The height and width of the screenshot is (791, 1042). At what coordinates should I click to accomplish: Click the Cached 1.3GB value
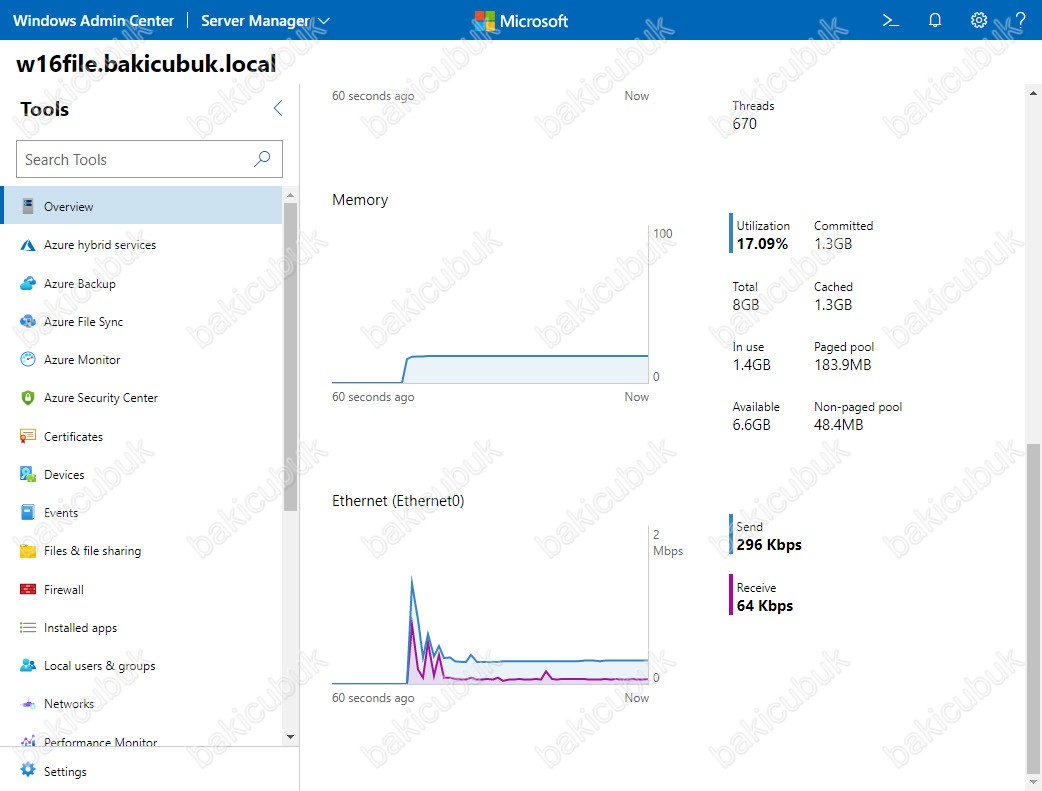(833, 305)
